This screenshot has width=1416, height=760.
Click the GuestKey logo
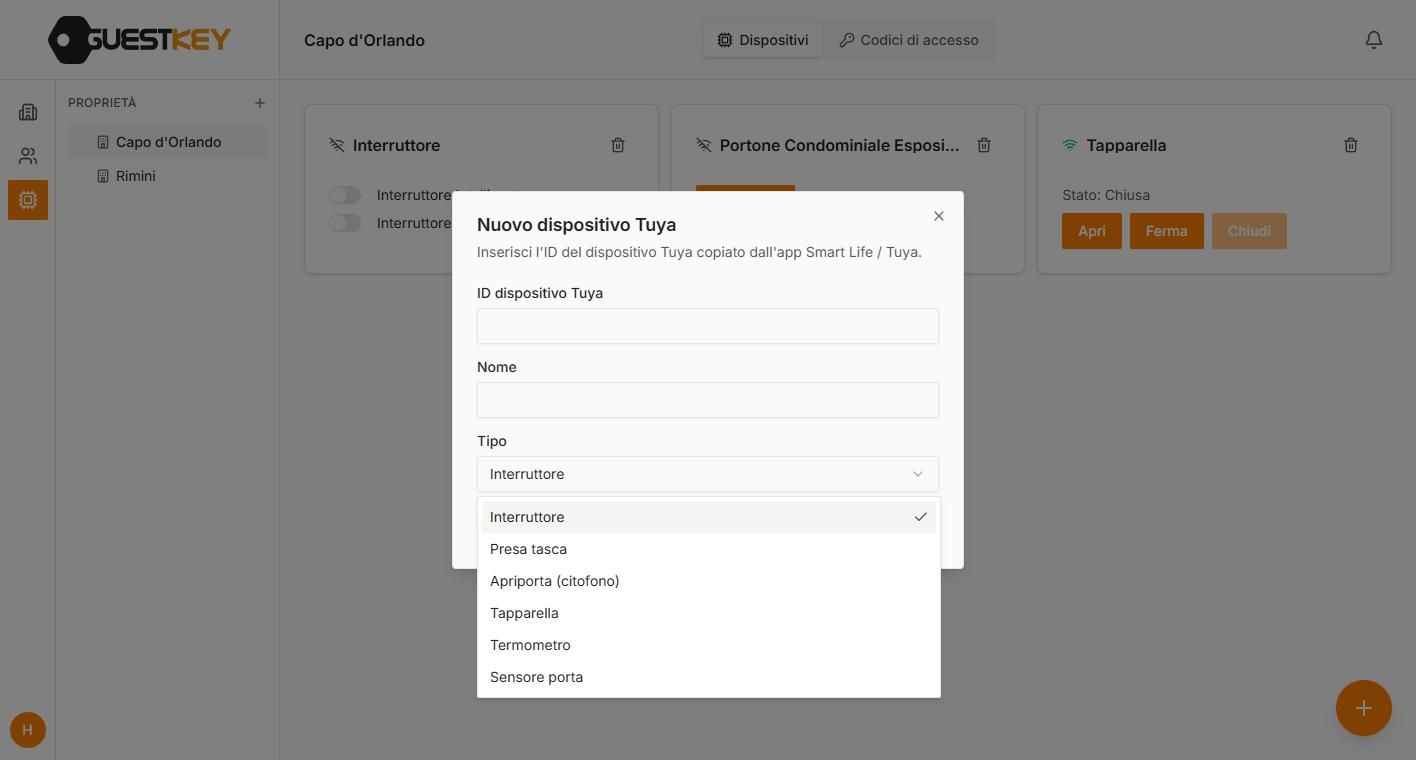(140, 40)
